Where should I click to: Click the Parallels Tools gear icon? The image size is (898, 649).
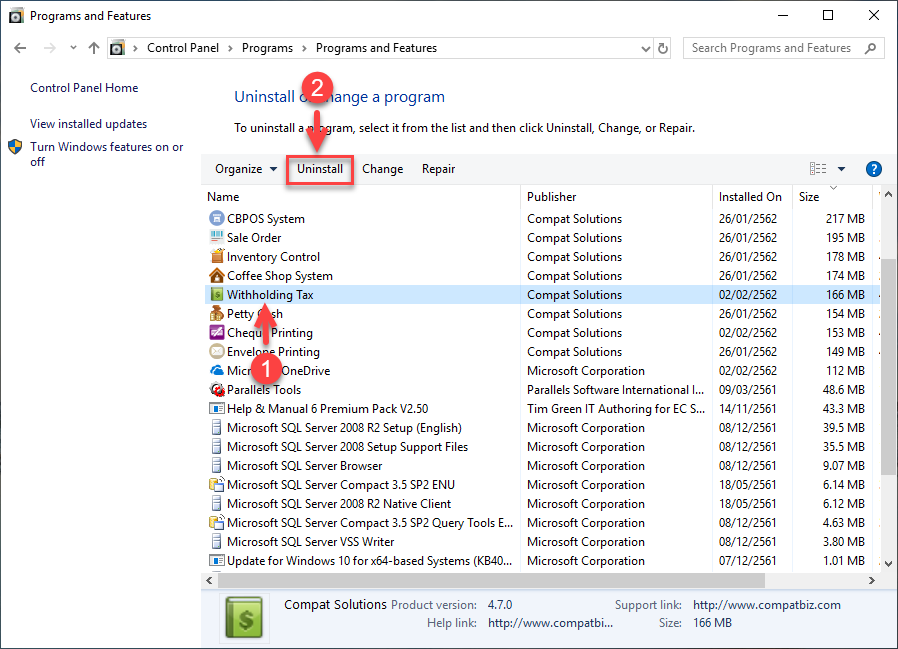coord(216,390)
